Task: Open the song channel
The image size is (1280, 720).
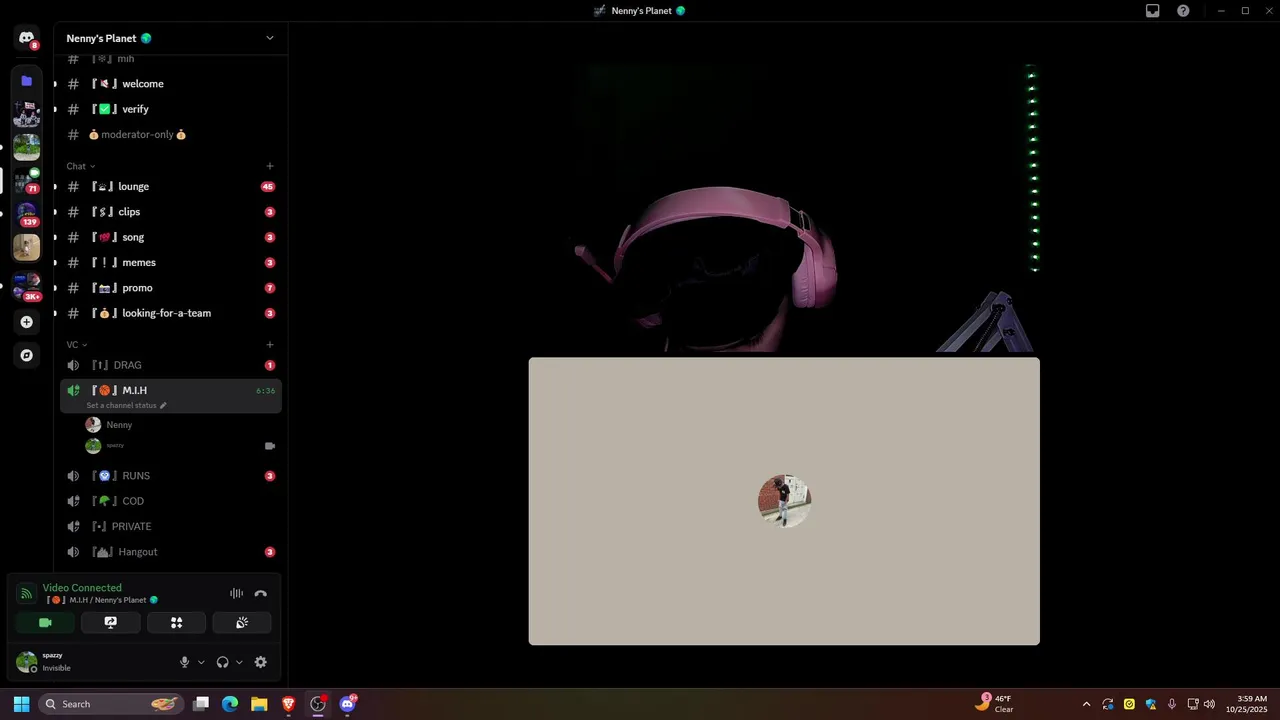Action: (x=171, y=237)
